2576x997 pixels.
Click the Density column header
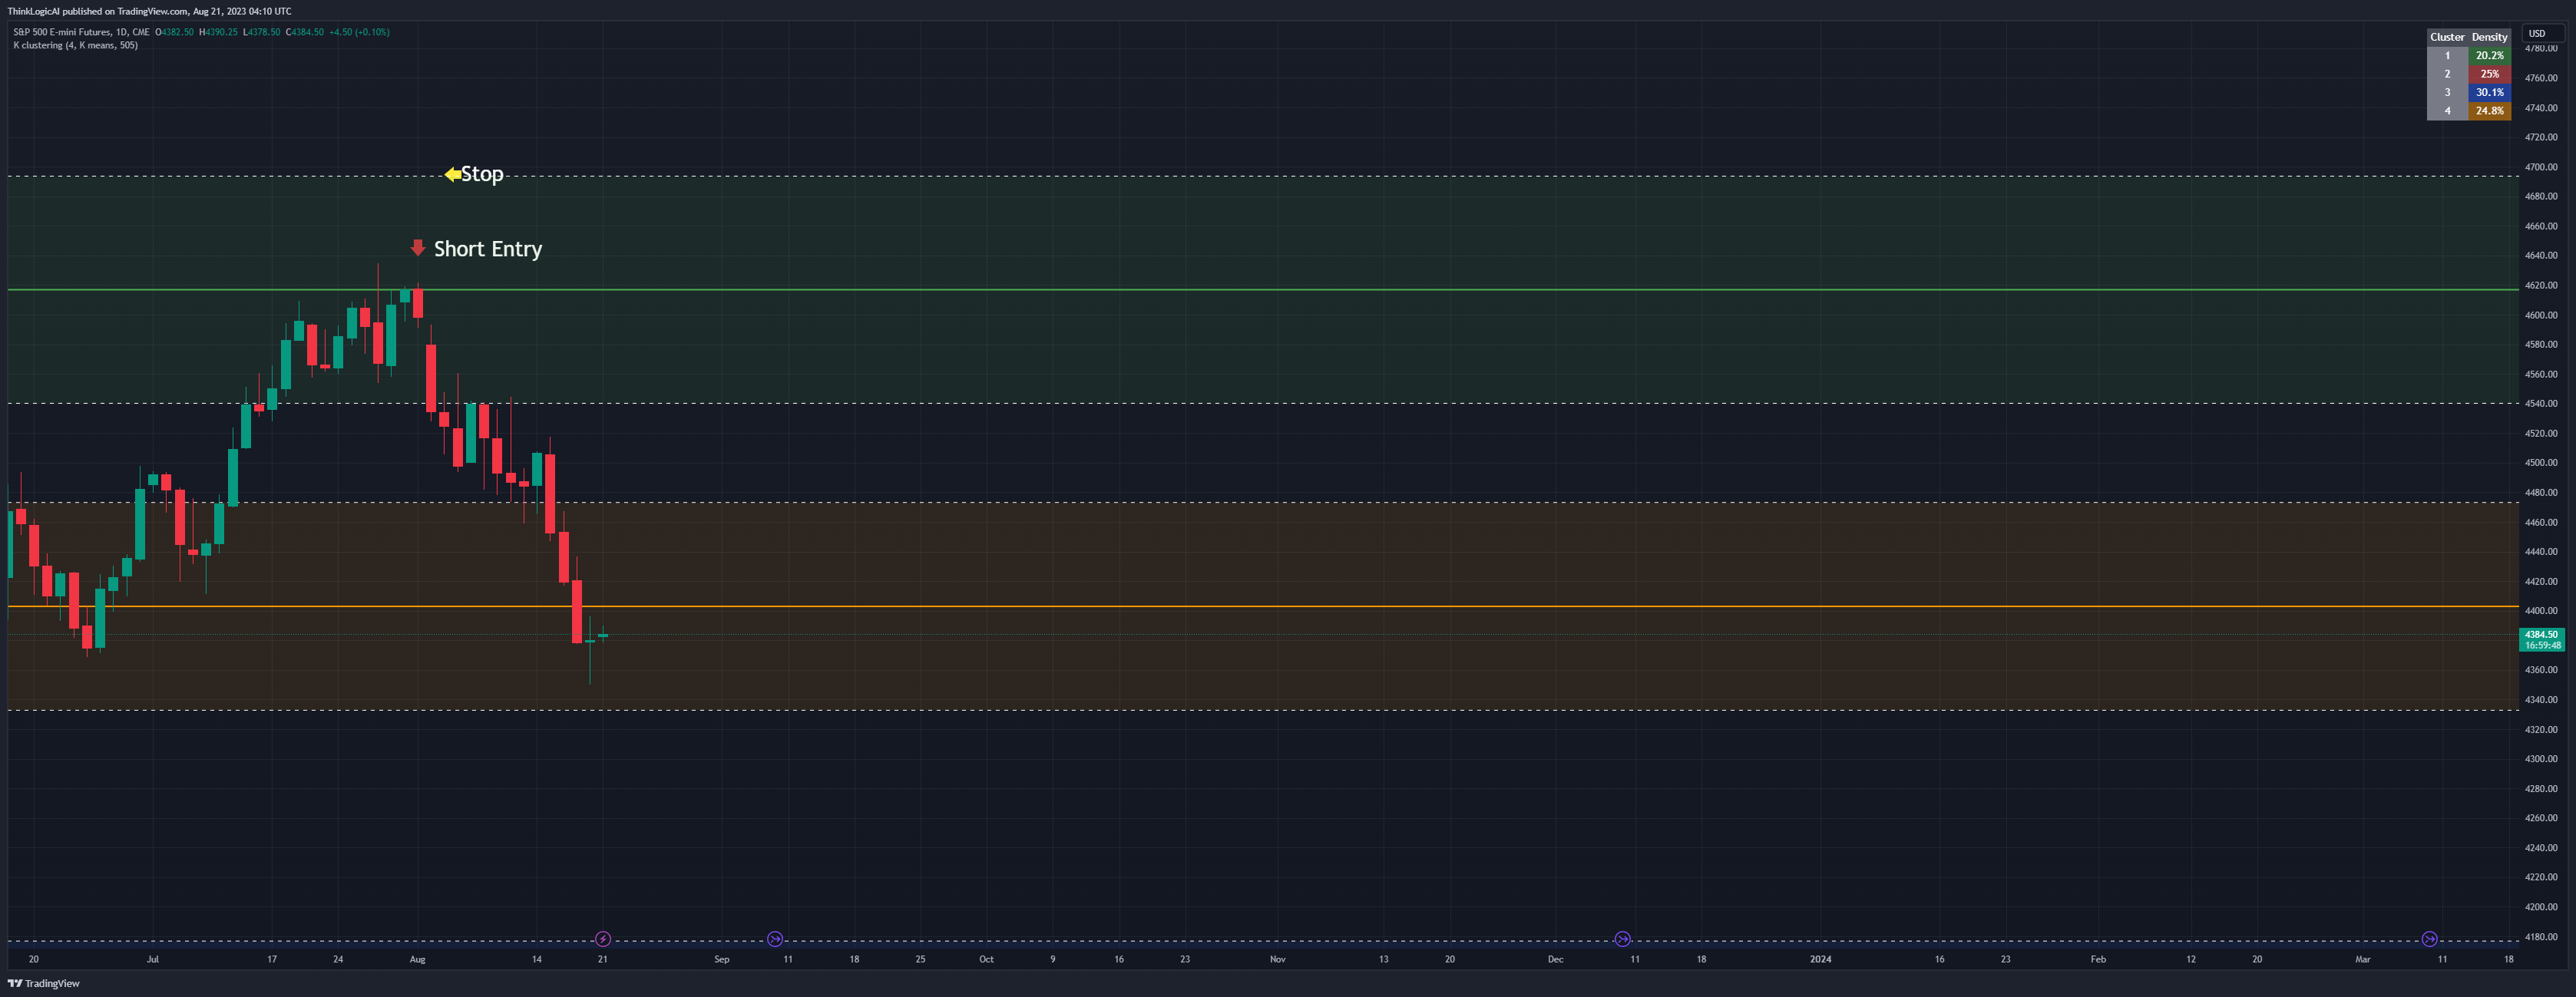pos(2489,37)
